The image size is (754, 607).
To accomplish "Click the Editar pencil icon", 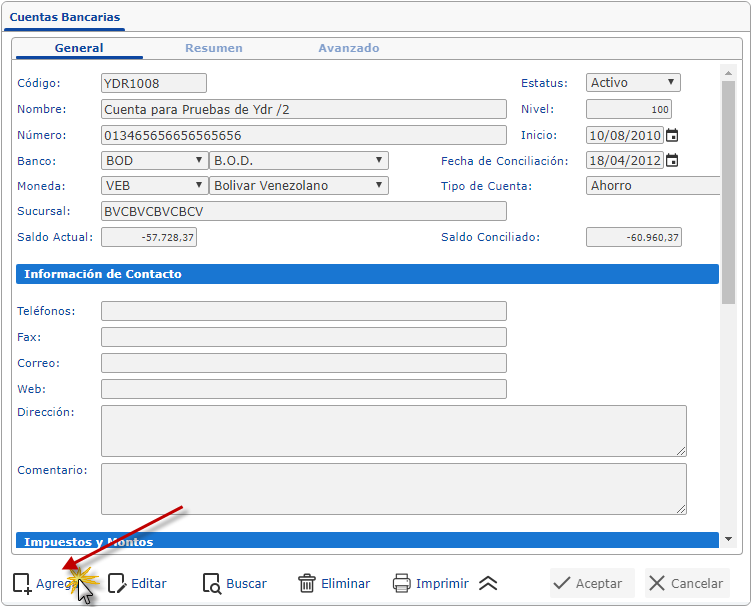I will pos(118,583).
